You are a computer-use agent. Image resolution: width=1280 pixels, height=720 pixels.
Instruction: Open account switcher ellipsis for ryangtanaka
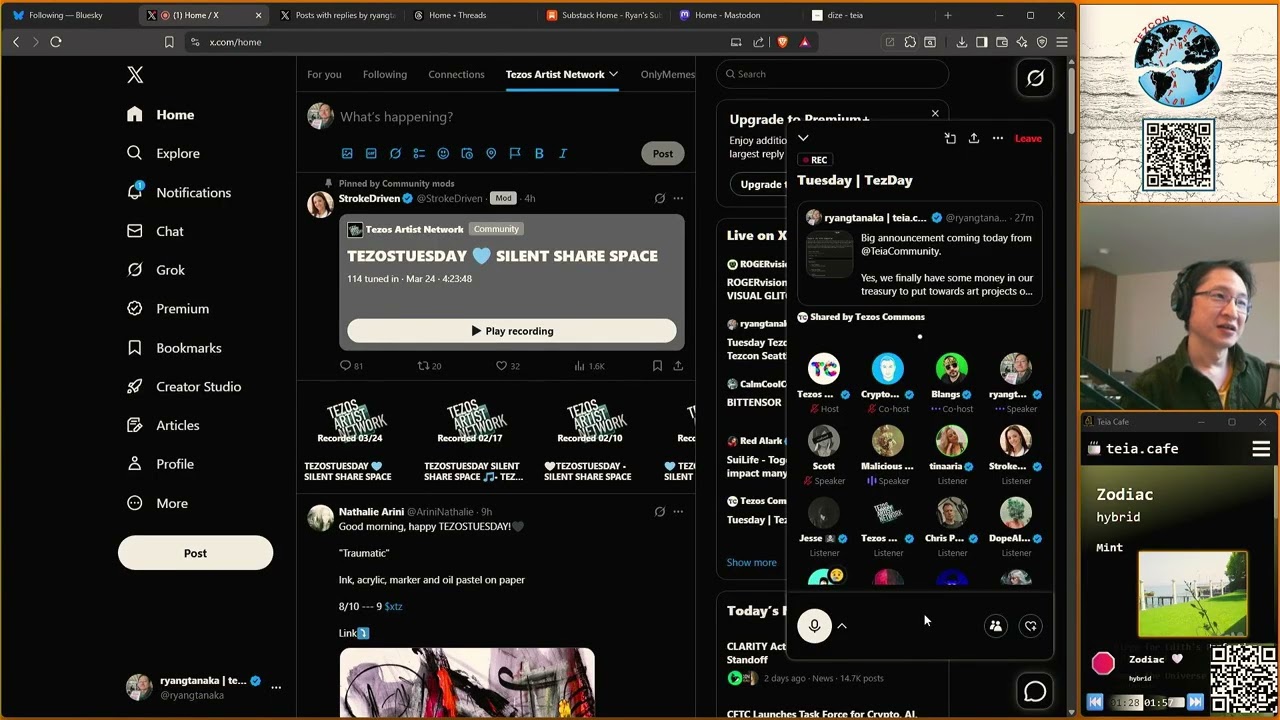click(276, 687)
